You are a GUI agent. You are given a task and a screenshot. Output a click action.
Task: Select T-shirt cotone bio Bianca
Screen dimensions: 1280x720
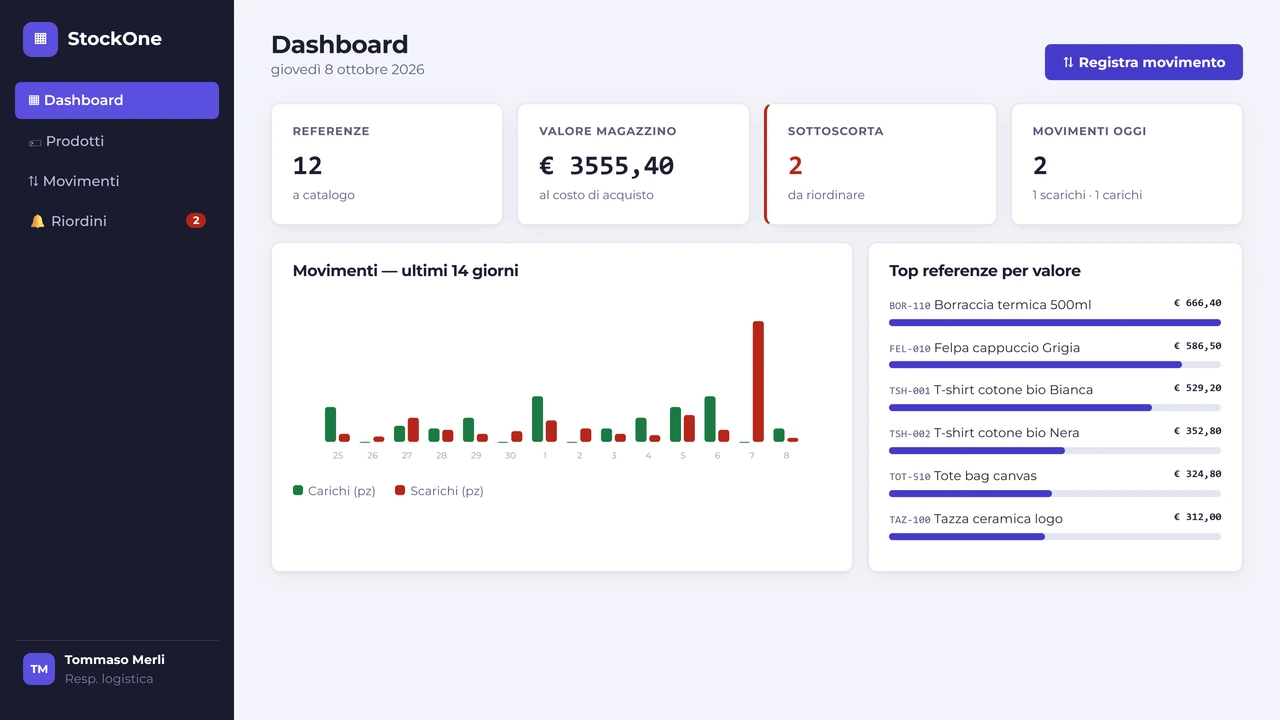[1055, 397]
